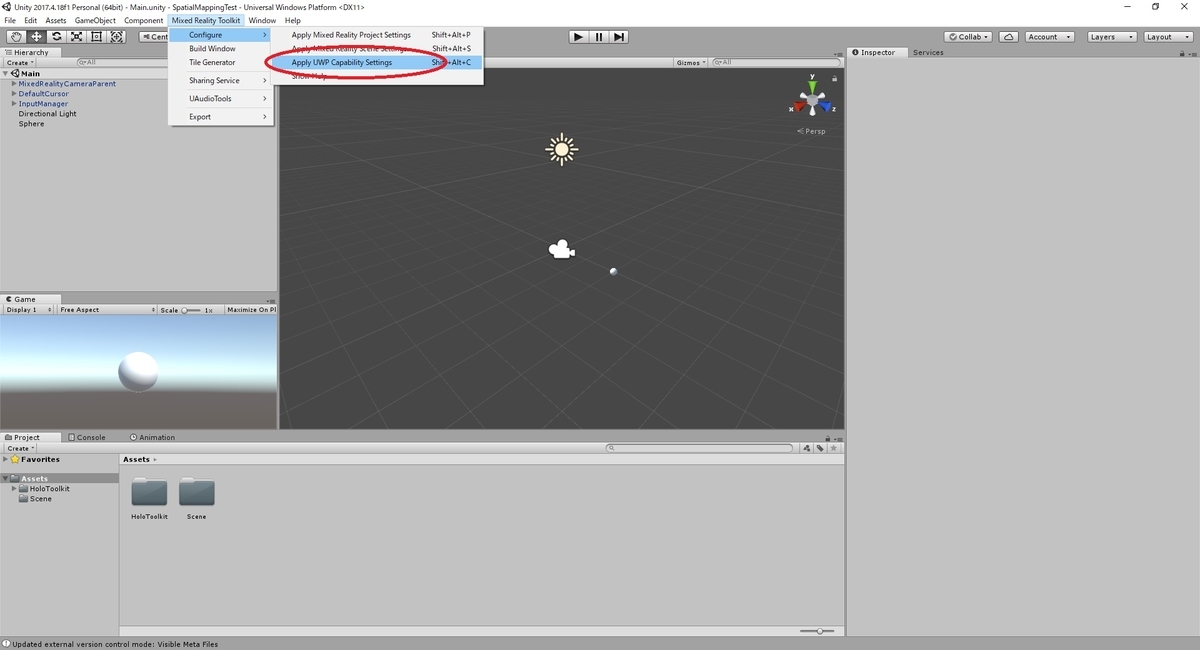Toggle the Inspector panel lock
This screenshot has height=650, width=1200.
[x=1181, y=53]
